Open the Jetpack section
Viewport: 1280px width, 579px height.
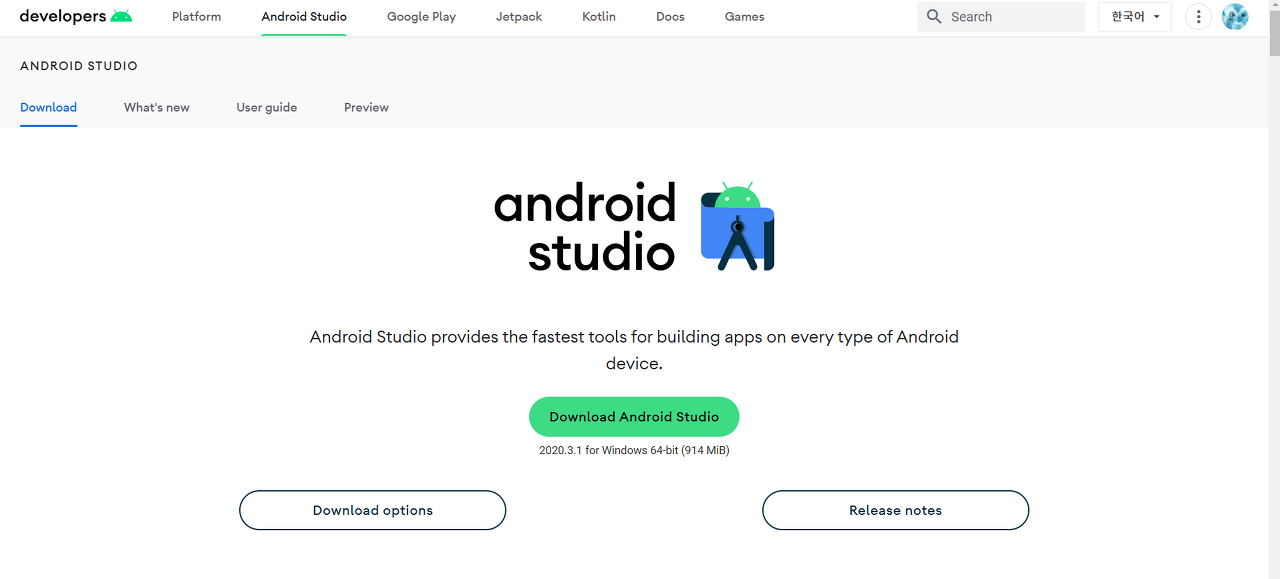519,17
